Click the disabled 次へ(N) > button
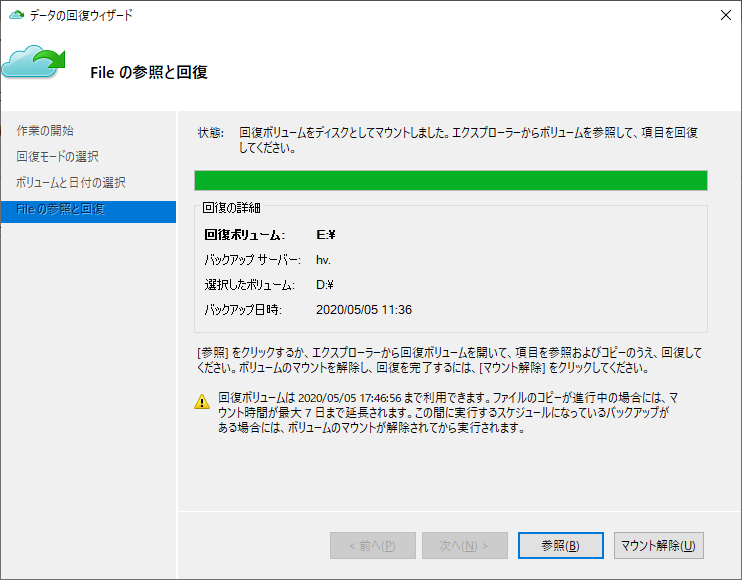Screen dimensions: 742x580 pyautogui.click(x=464, y=545)
